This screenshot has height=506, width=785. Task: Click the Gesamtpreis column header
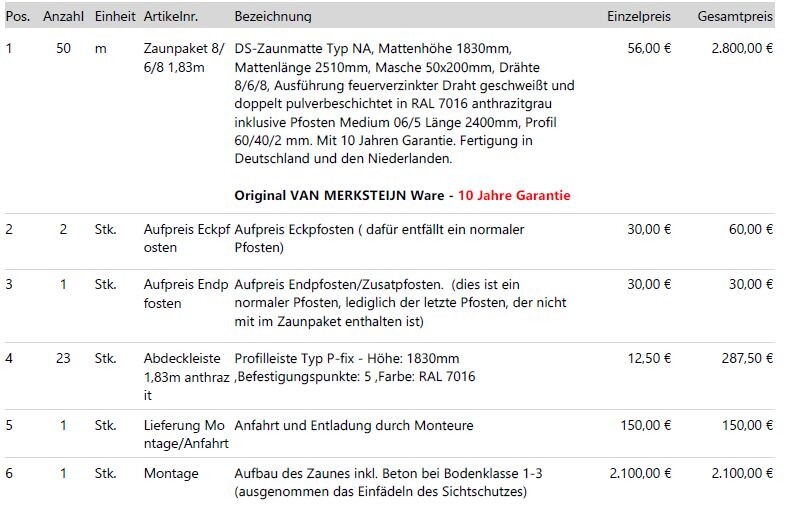(x=735, y=17)
